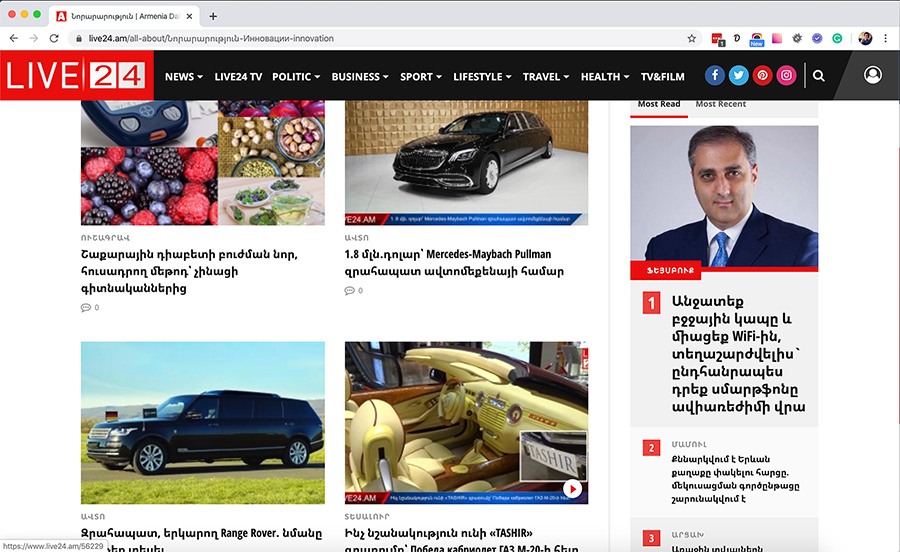Expand the BUSINESS dropdown menu
Screen dimensions: 900x552
coord(360,76)
